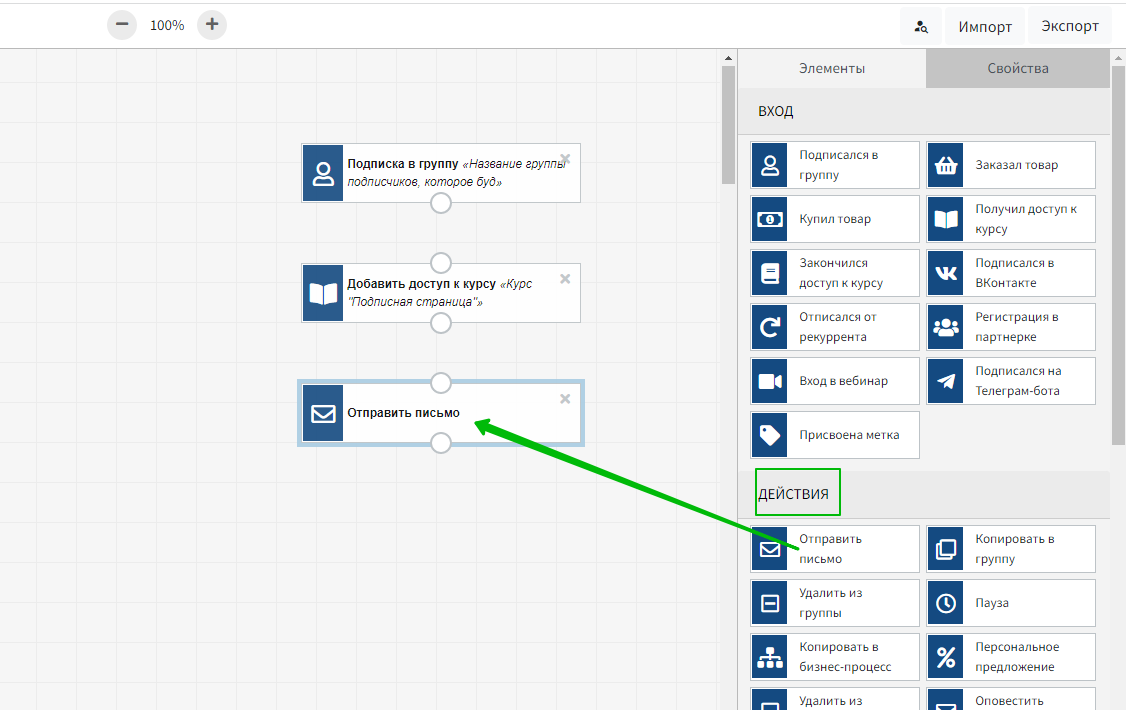Click the canvas vertical scrollbar thumb
Screen dimensions: 1126x710
tap(728, 120)
